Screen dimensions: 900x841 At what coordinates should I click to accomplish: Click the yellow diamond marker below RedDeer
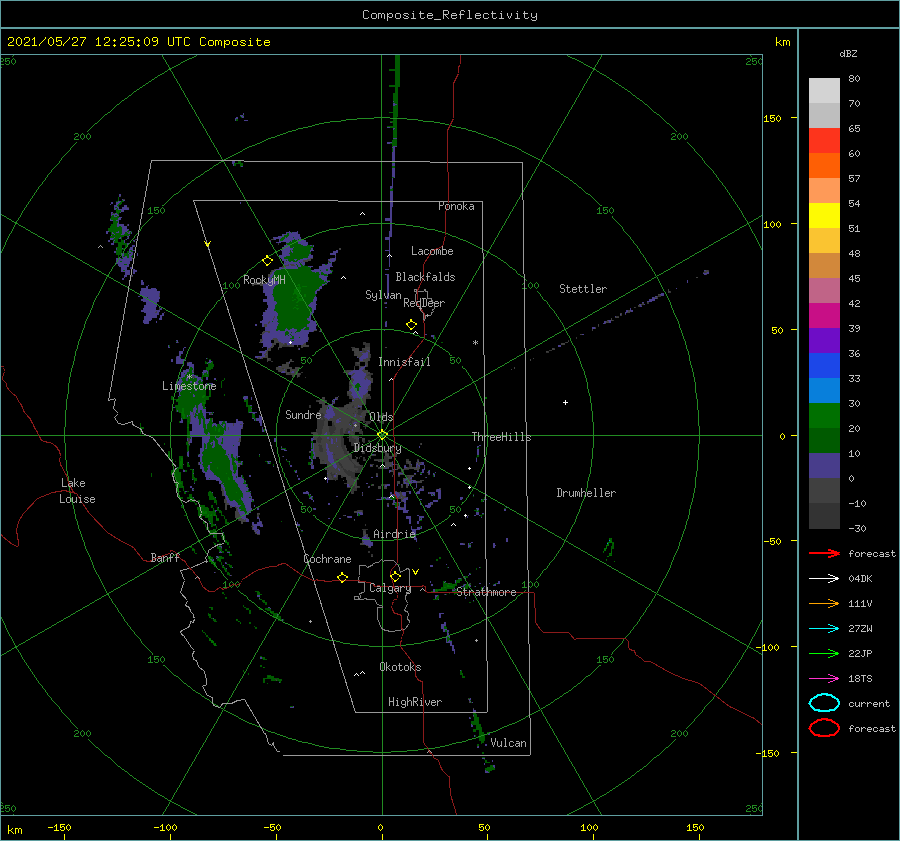[412, 325]
